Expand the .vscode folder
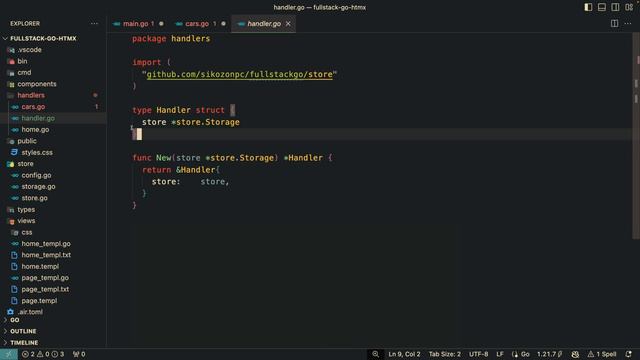Viewport: 640px width, 360px height. (29, 50)
